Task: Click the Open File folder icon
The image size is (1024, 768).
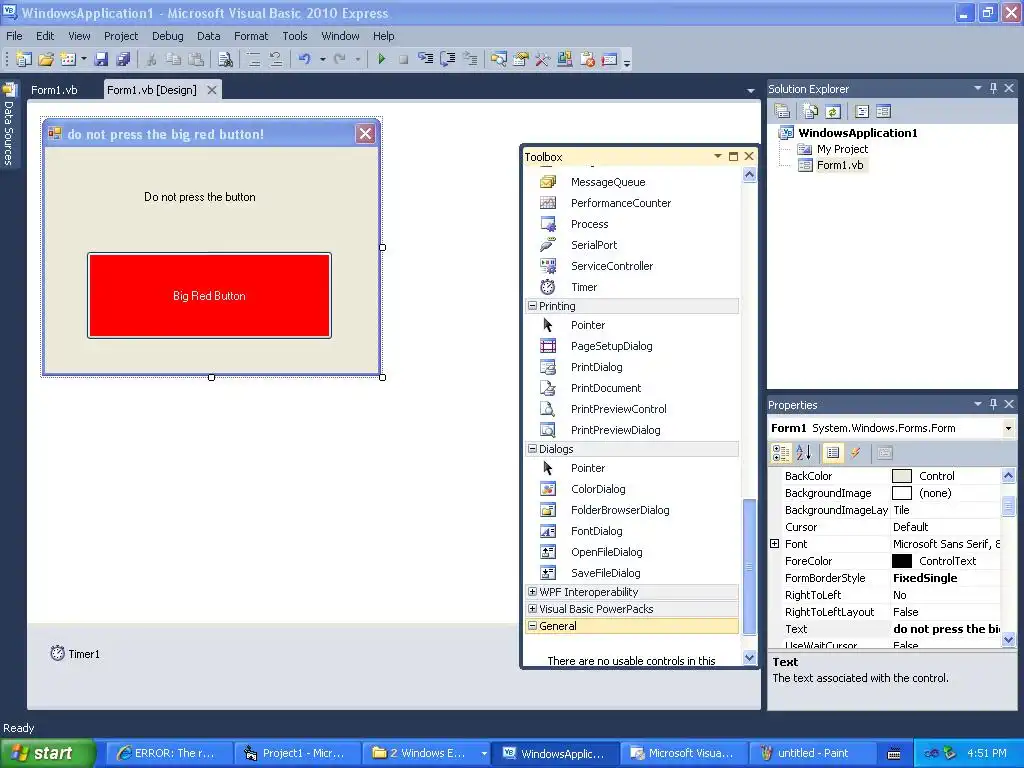Action: pyautogui.click(x=46, y=59)
